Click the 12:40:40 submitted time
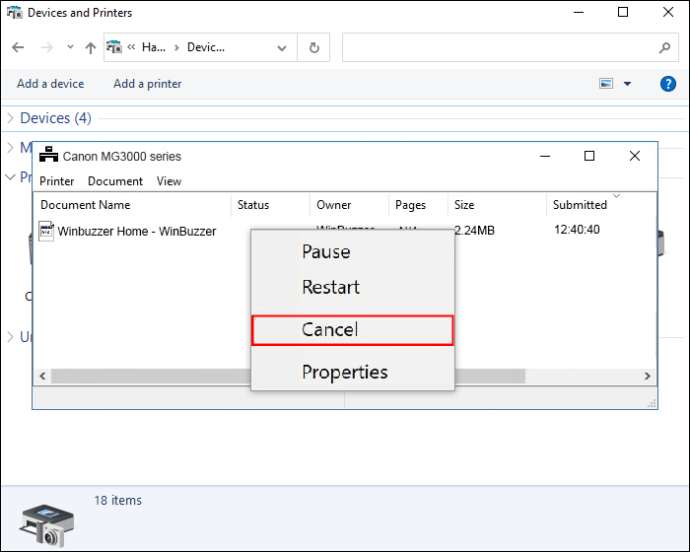690x552 pixels. [x=577, y=229]
